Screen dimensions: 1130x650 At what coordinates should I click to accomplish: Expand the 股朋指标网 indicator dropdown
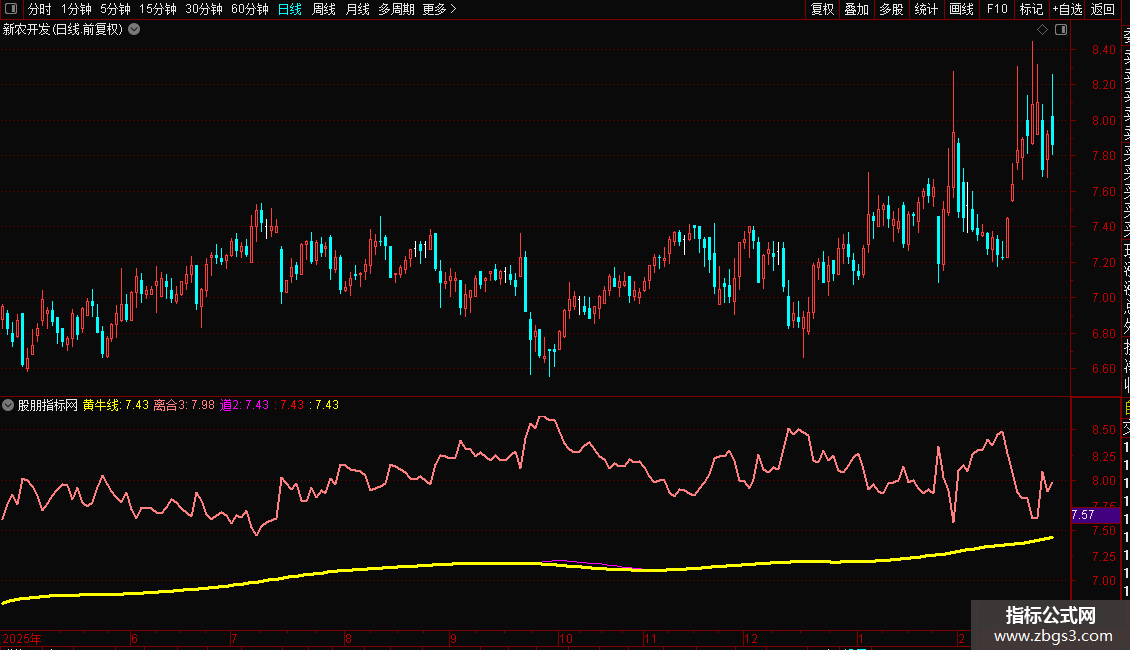(x=9, y=405)
